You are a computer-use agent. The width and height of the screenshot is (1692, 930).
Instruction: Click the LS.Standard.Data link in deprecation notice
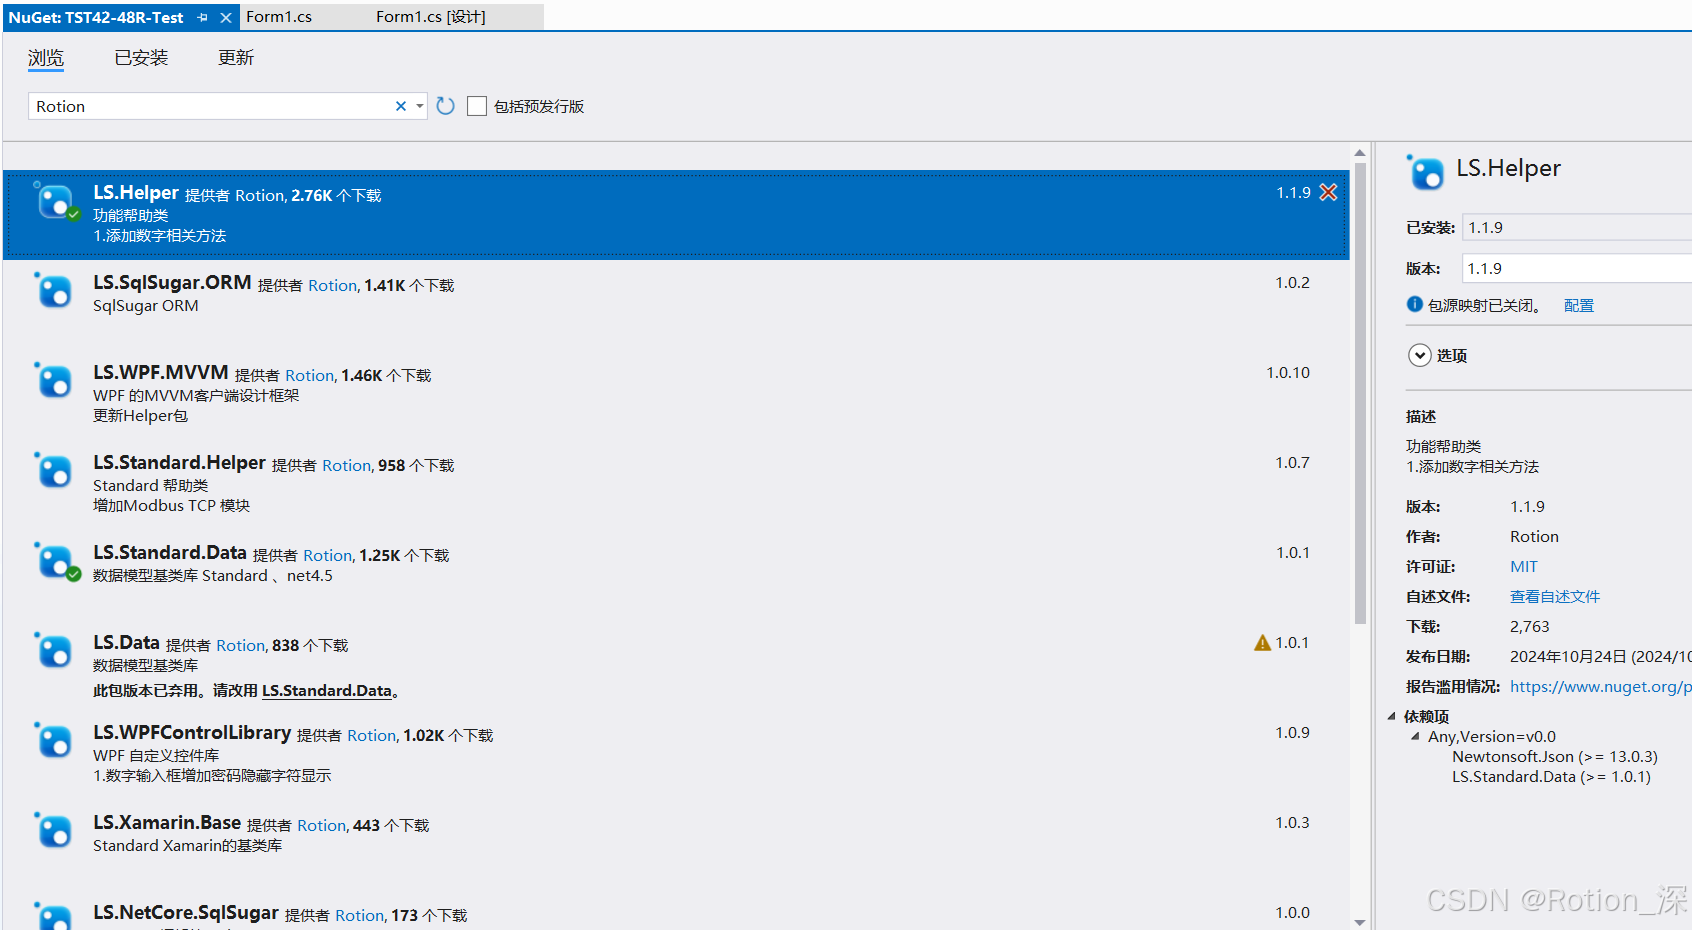coord(327,690)
